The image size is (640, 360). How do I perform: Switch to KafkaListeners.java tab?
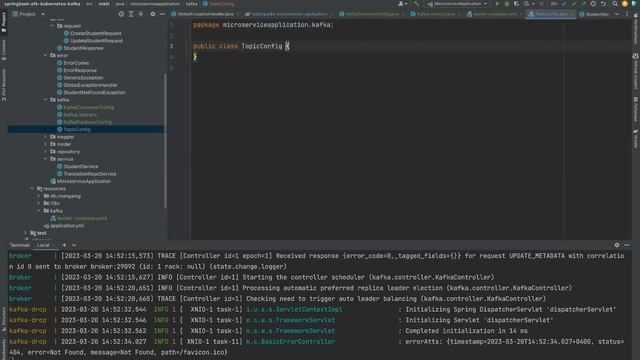pos(436,14)
